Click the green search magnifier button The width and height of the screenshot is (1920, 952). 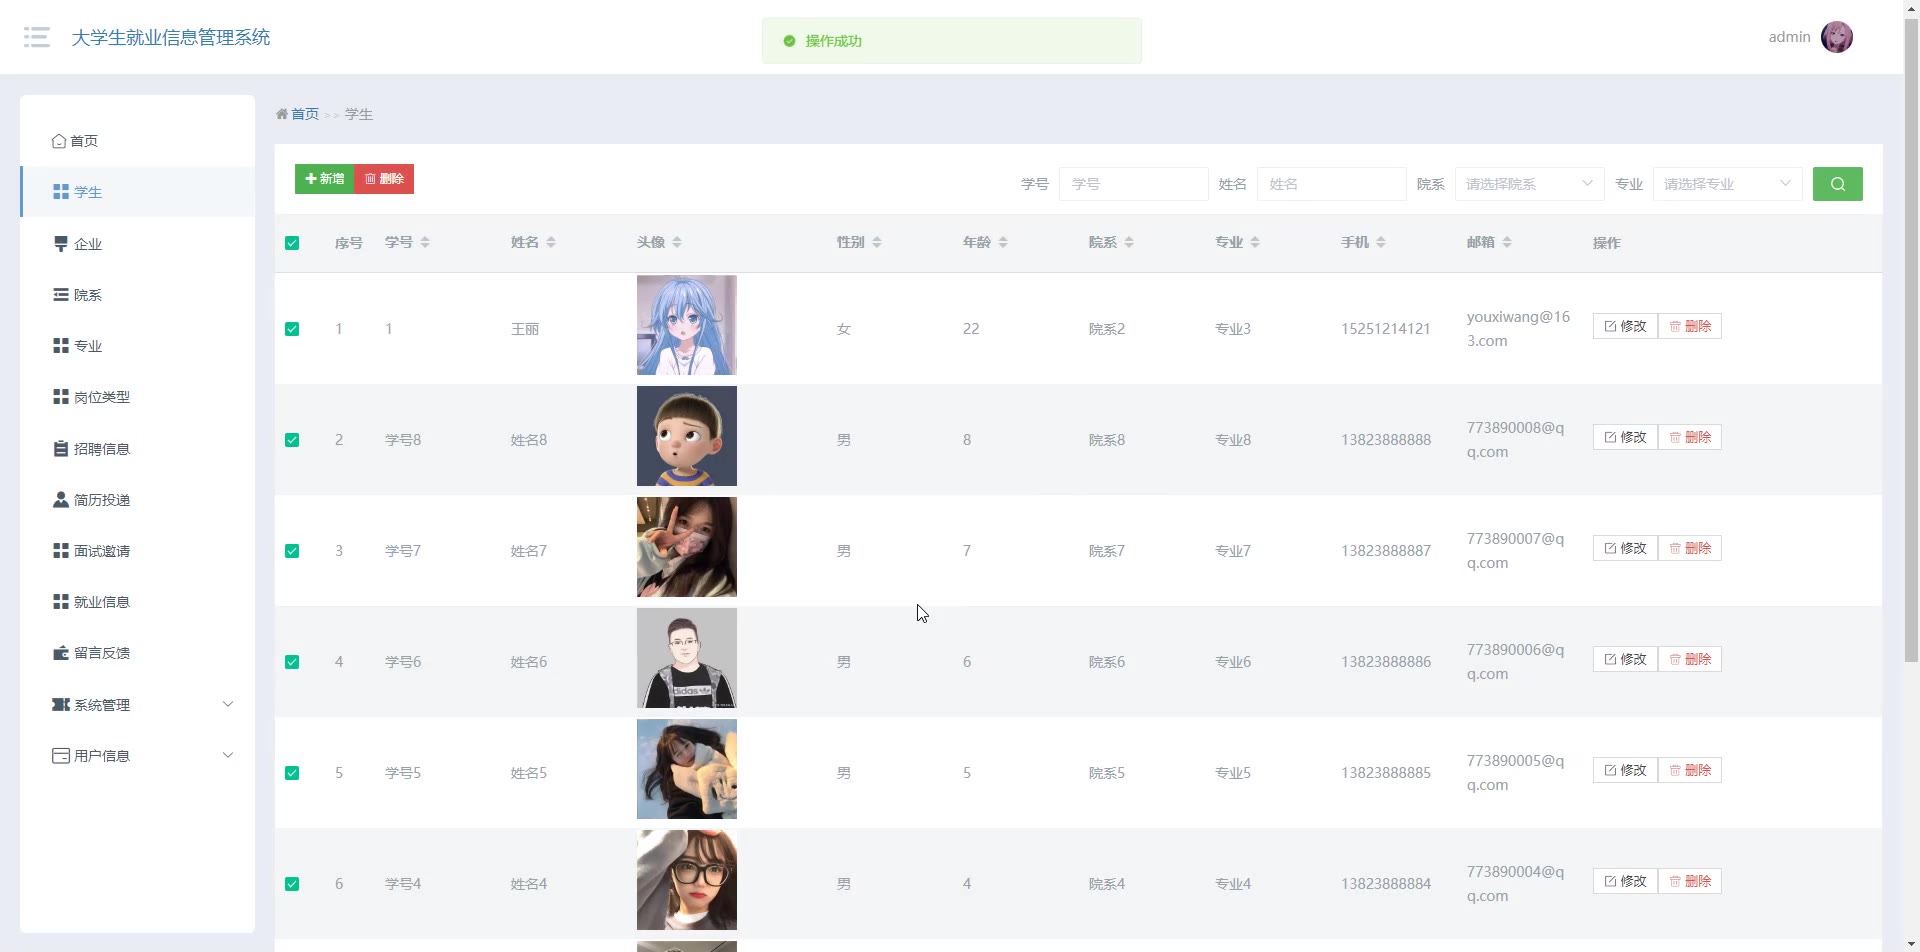coord(1837,184)
